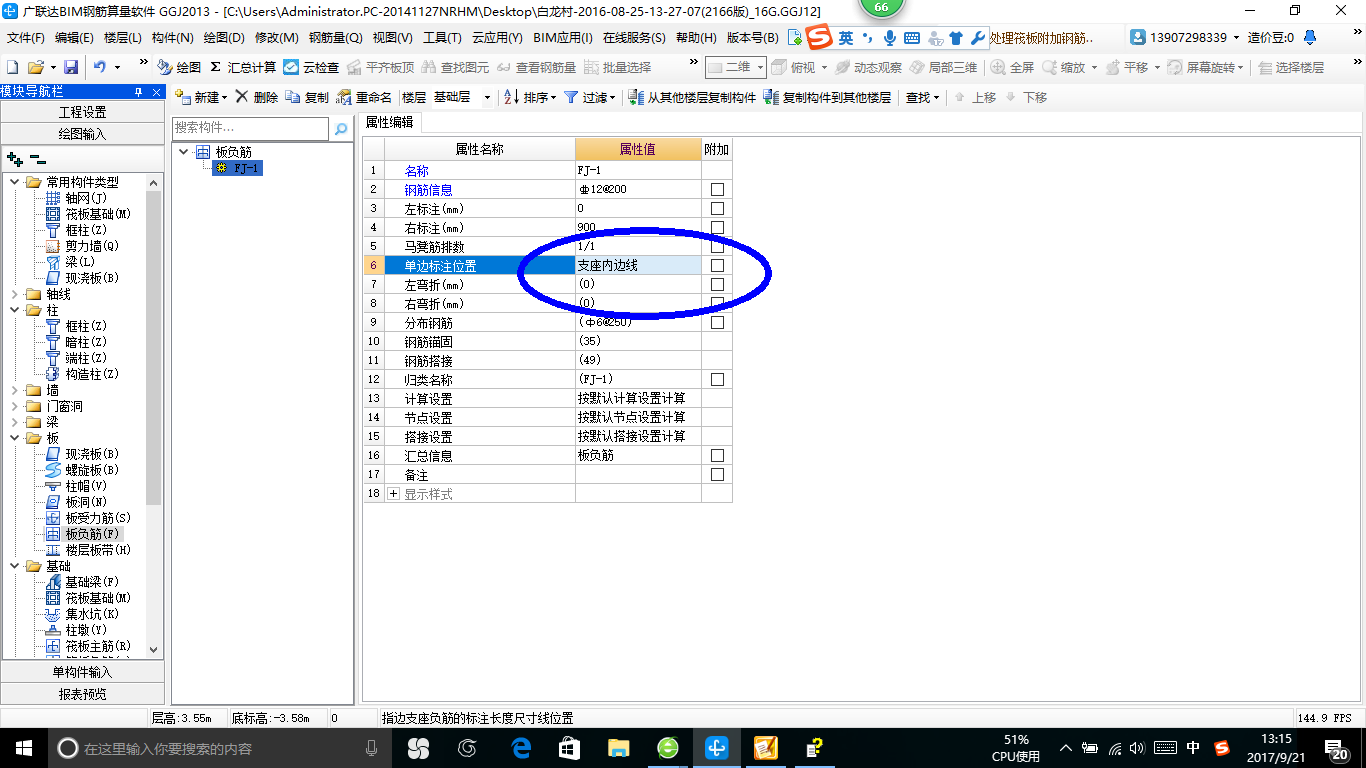
Task: Switch to 绘图 drawing mode
Action: 179,67
